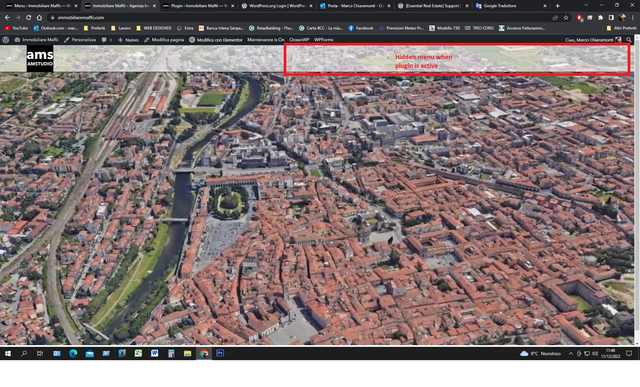Open the weather widget showing 8°C Nuvoloso

540,354
